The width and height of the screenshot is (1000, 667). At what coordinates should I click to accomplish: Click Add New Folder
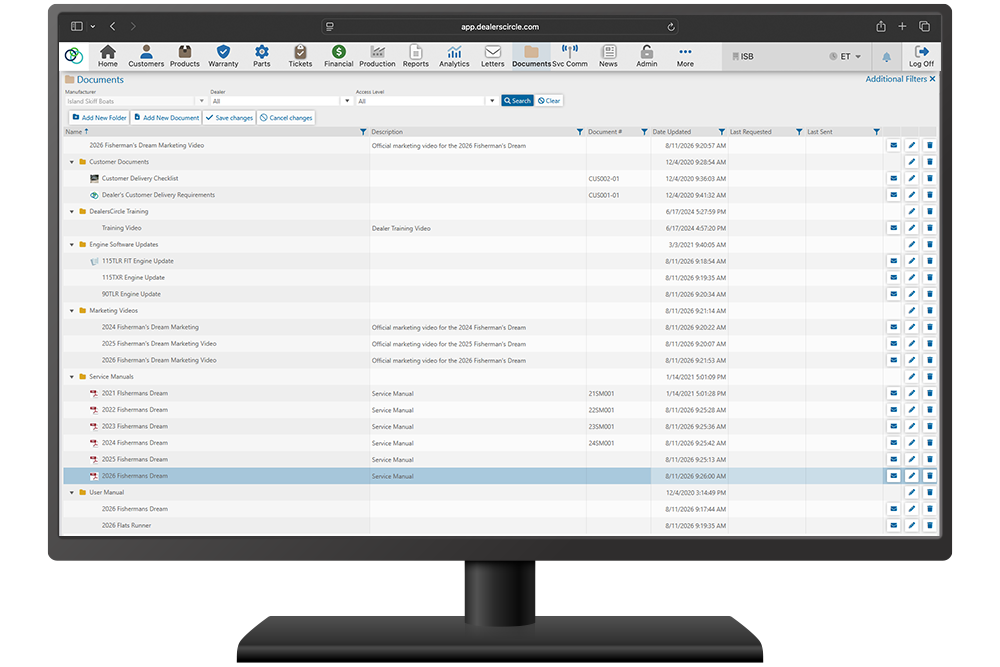point(99,117)
